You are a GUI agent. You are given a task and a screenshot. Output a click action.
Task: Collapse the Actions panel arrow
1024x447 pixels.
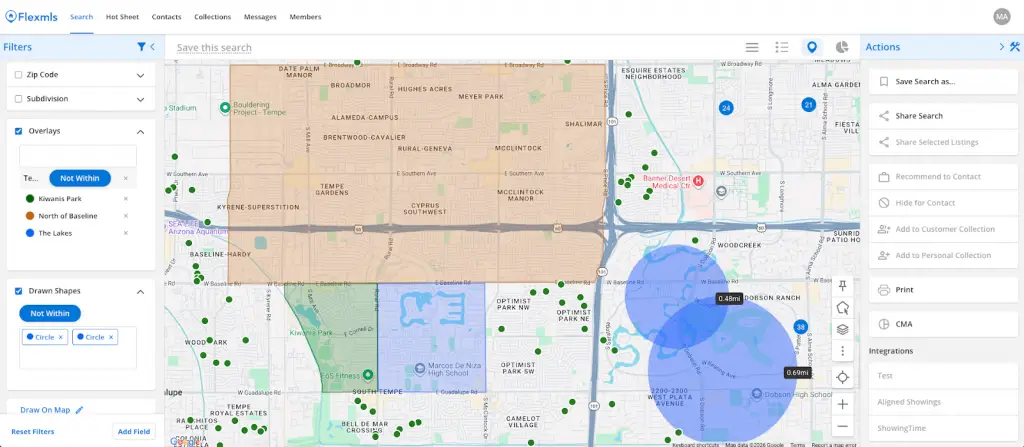click(x=1002, y=46)
